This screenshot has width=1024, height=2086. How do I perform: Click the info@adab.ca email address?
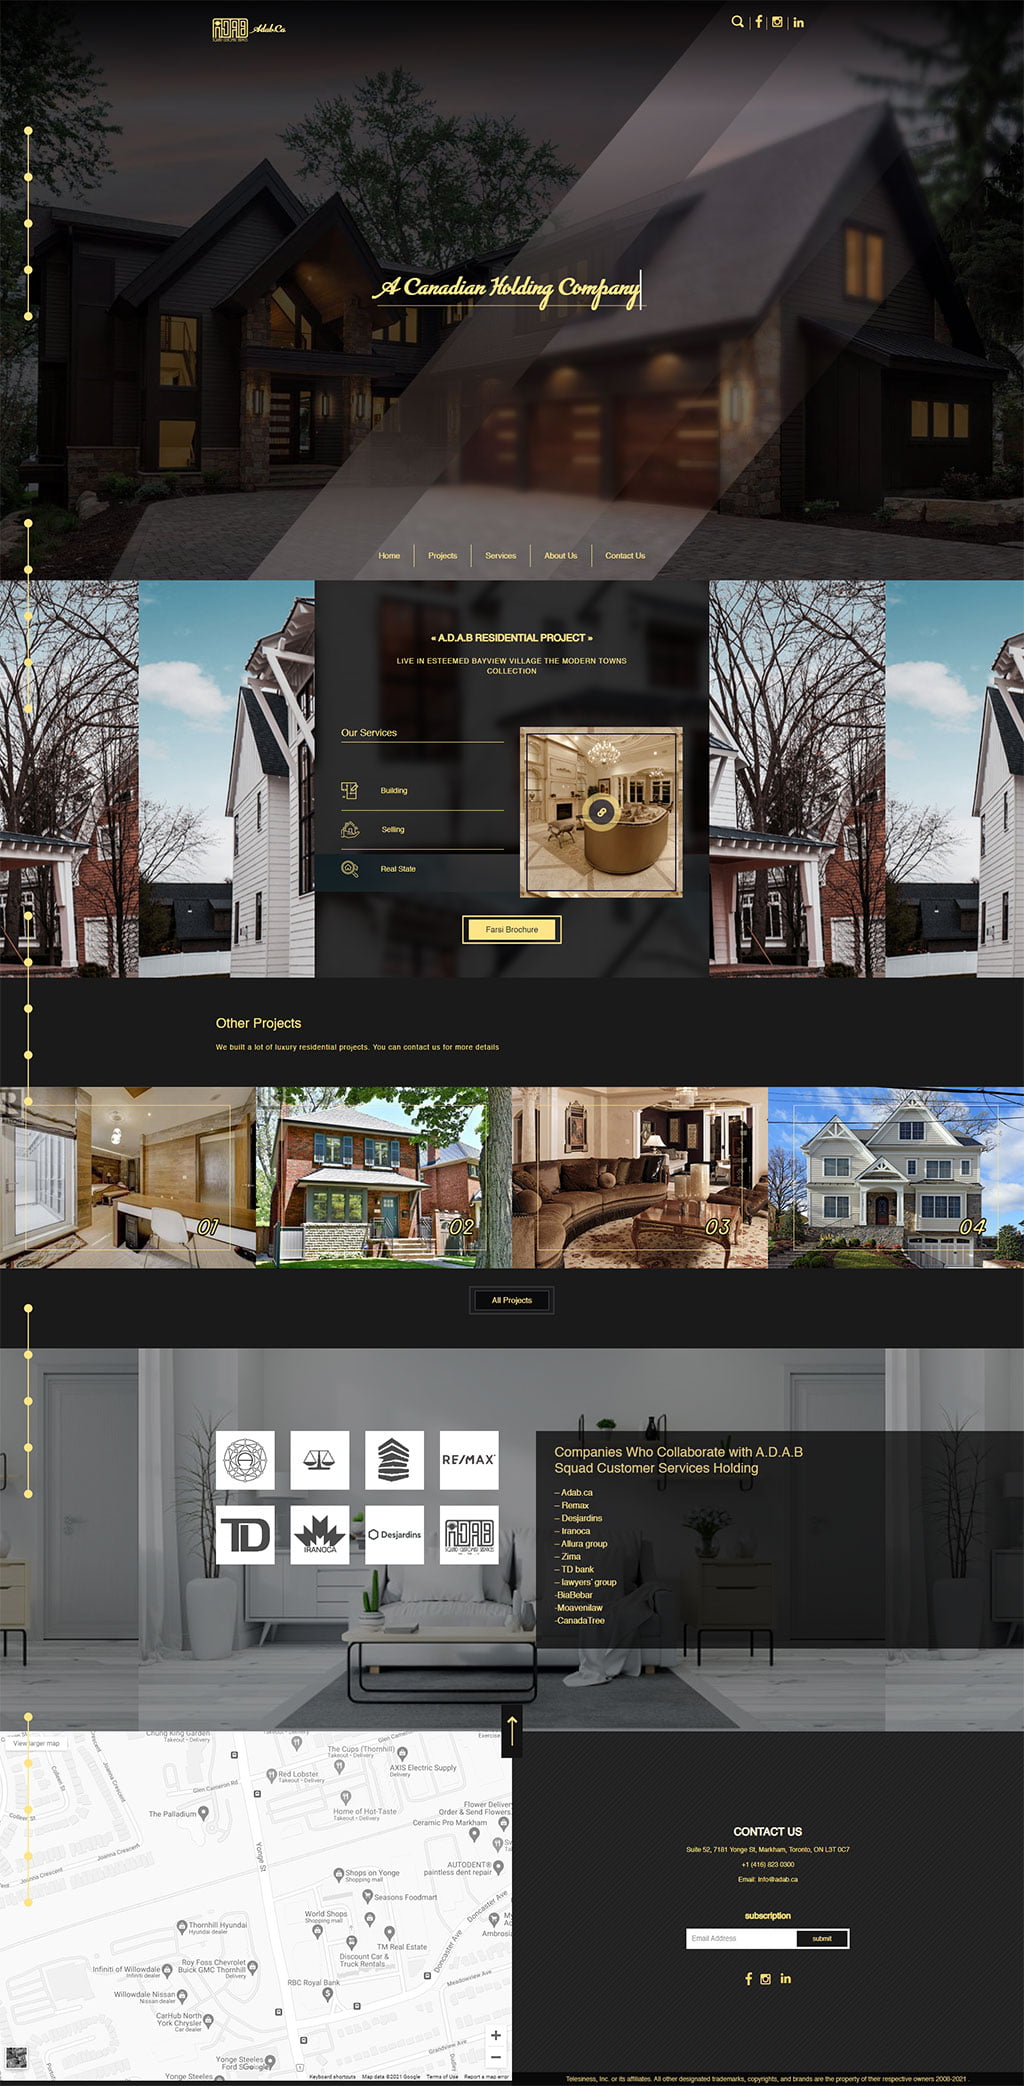(777, 1879)
